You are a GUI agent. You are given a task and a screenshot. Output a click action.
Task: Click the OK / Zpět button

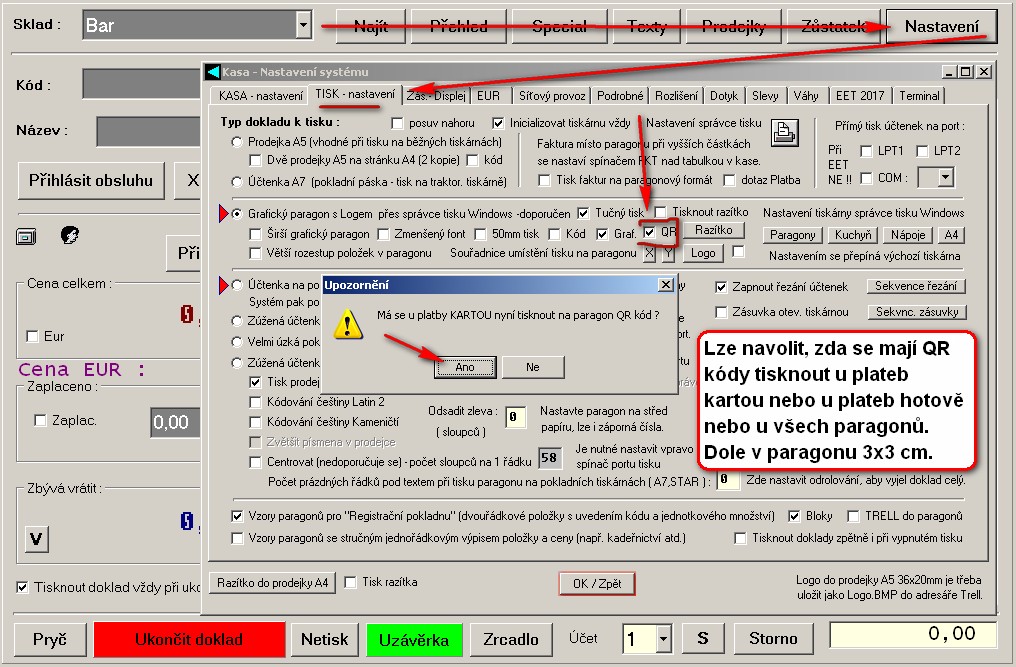[597, 582]
